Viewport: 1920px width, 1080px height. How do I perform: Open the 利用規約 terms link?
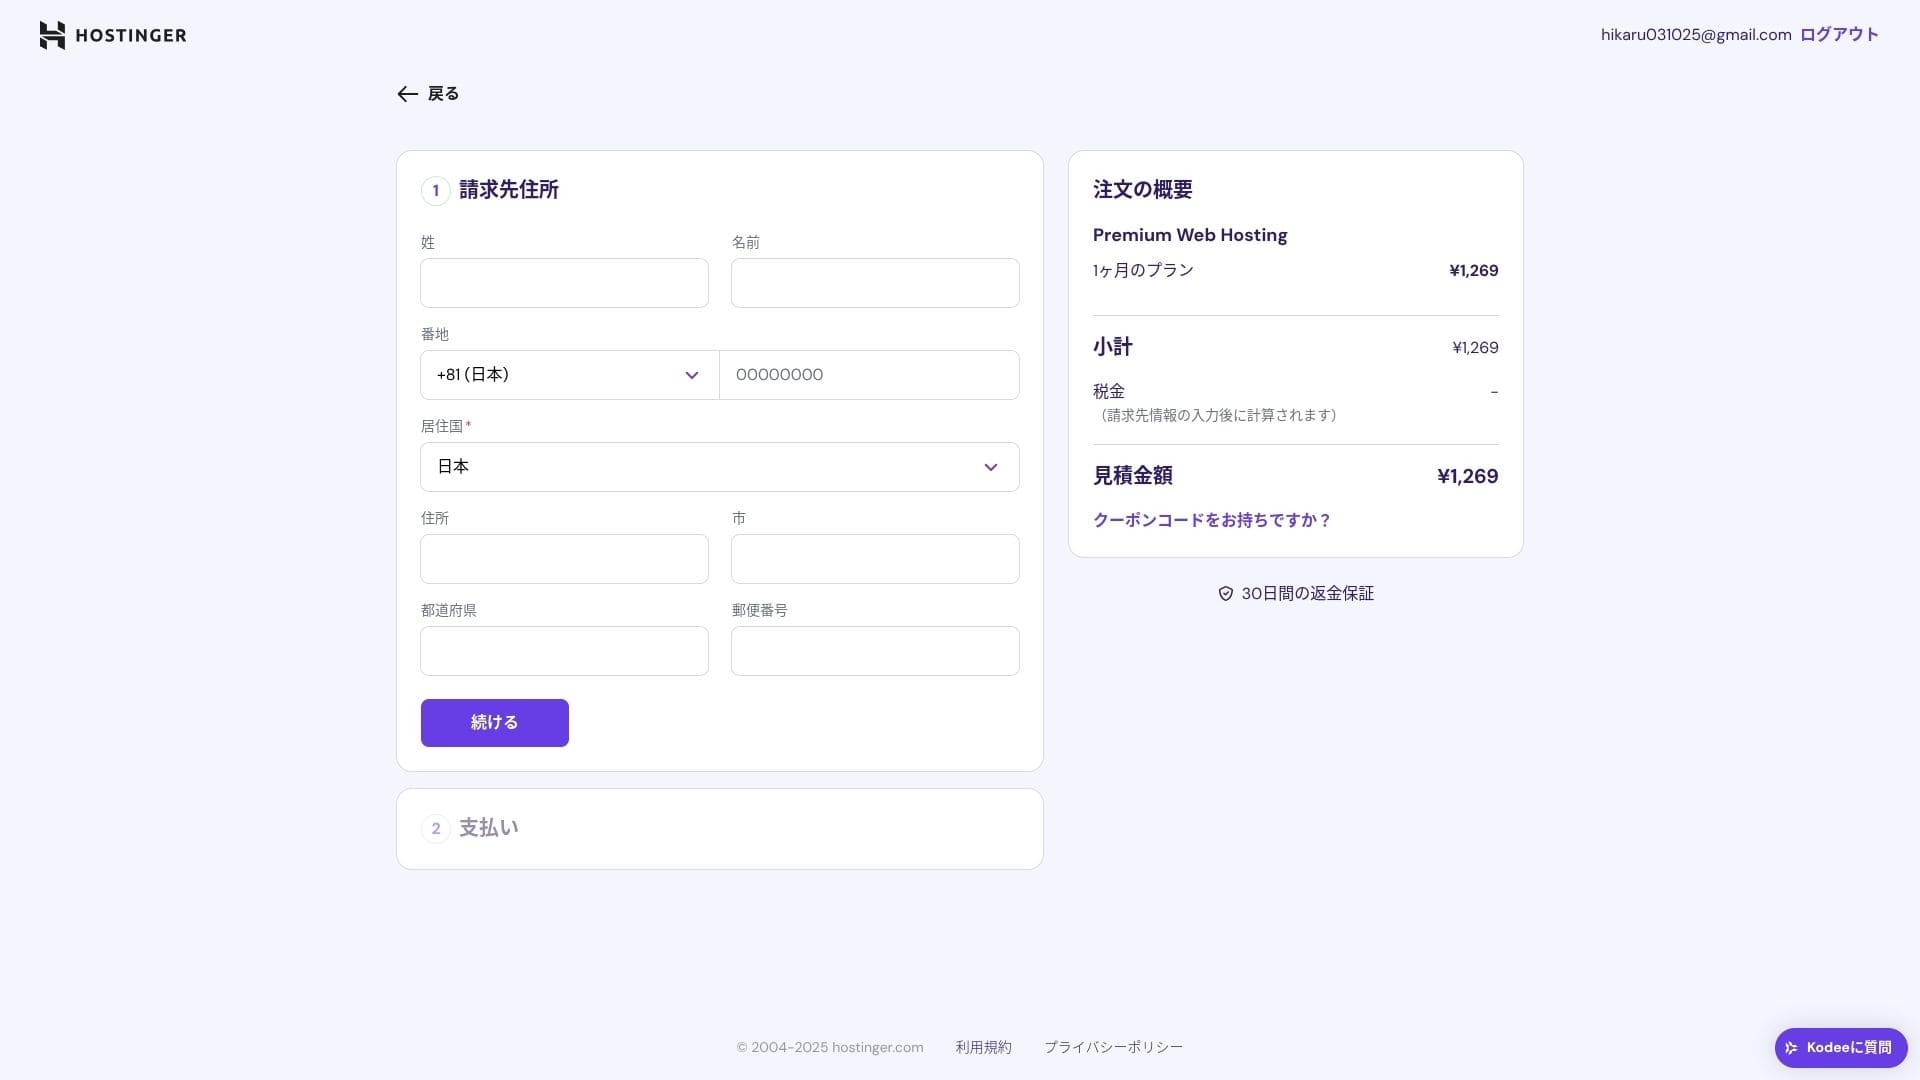click(x=983, y=1047)
